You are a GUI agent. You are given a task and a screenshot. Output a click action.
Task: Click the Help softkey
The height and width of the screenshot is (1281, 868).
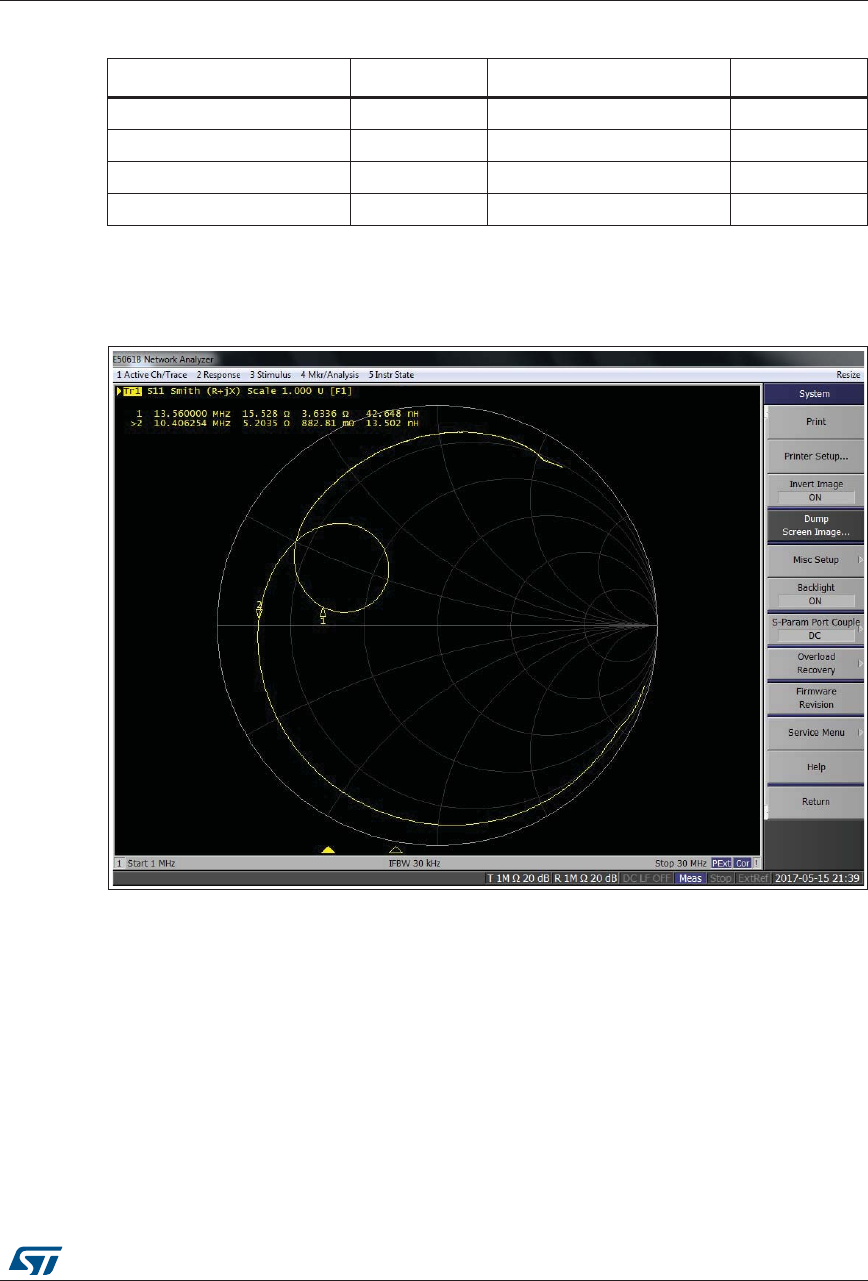pyautogui.click(x=815, y=767)
